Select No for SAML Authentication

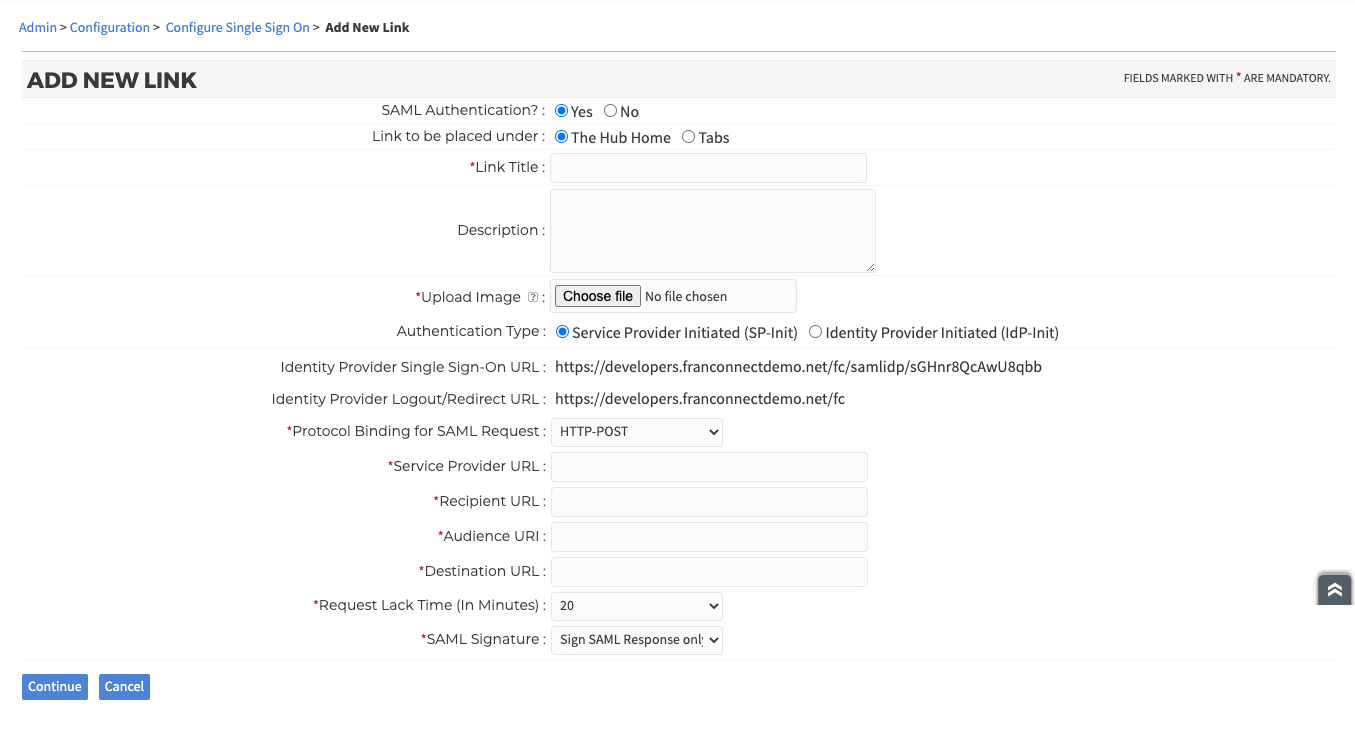tap(610, 111)
